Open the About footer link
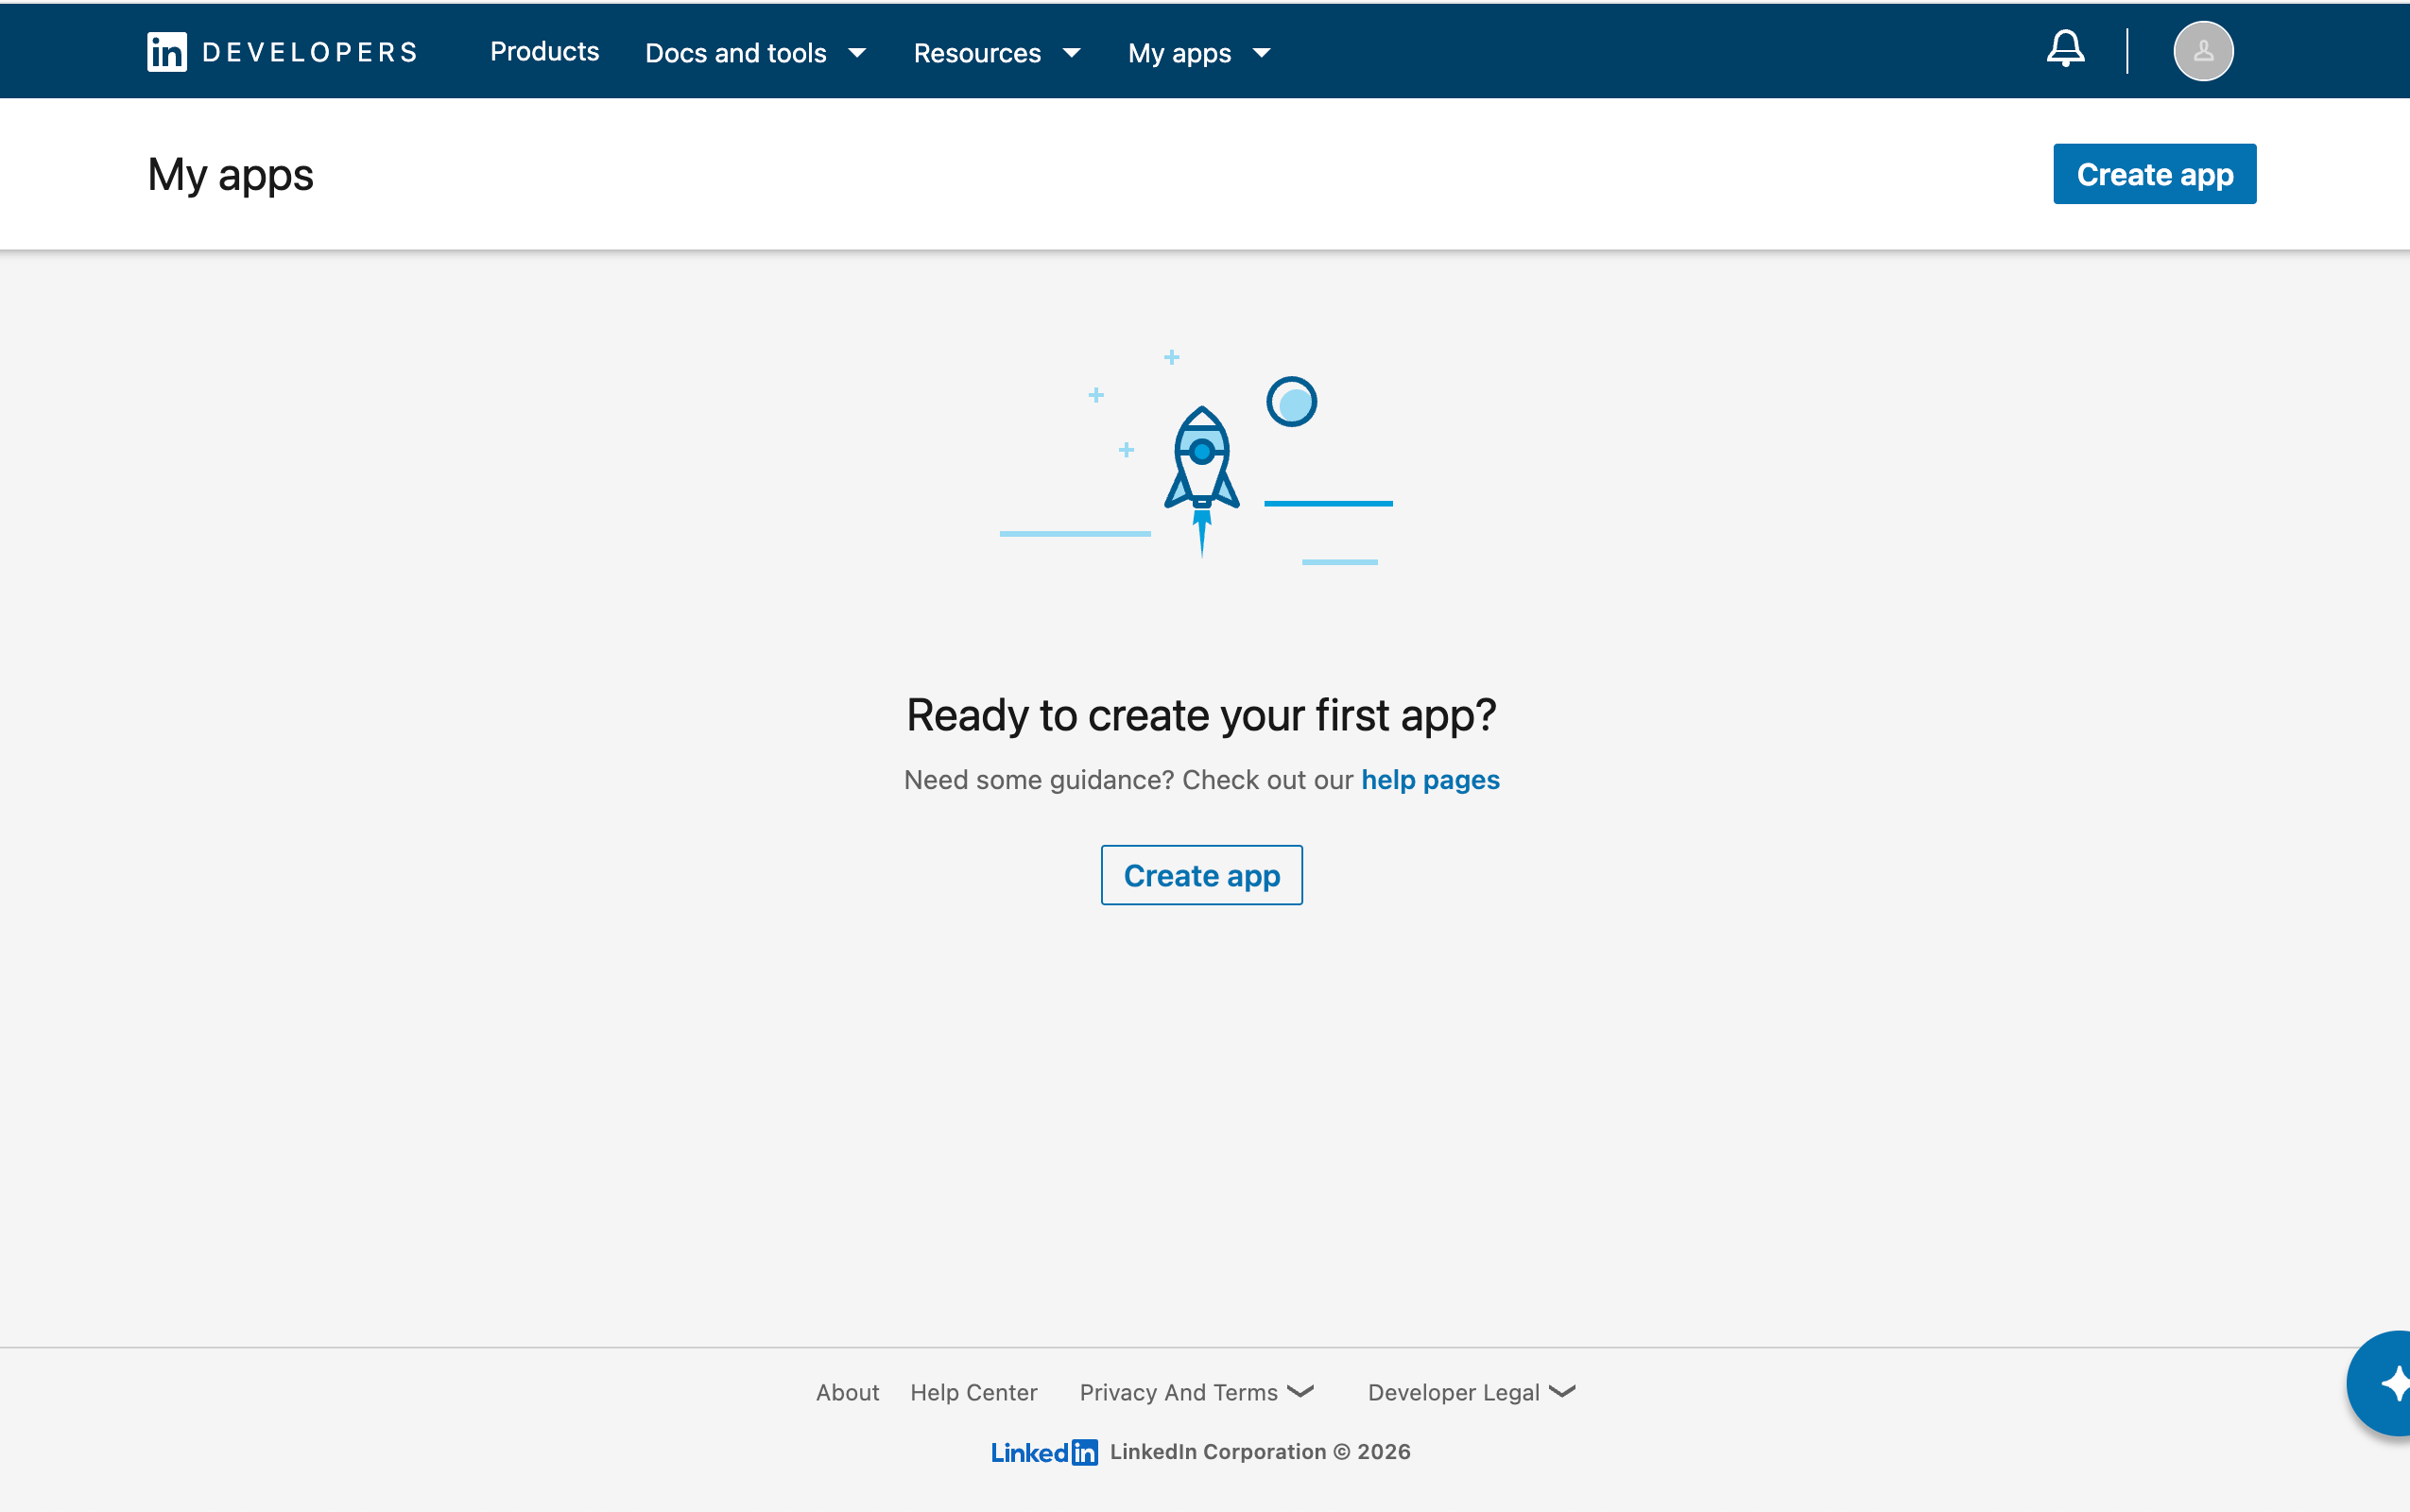This screenshot has height=1512, width=2410. [x=847, y=1392]
